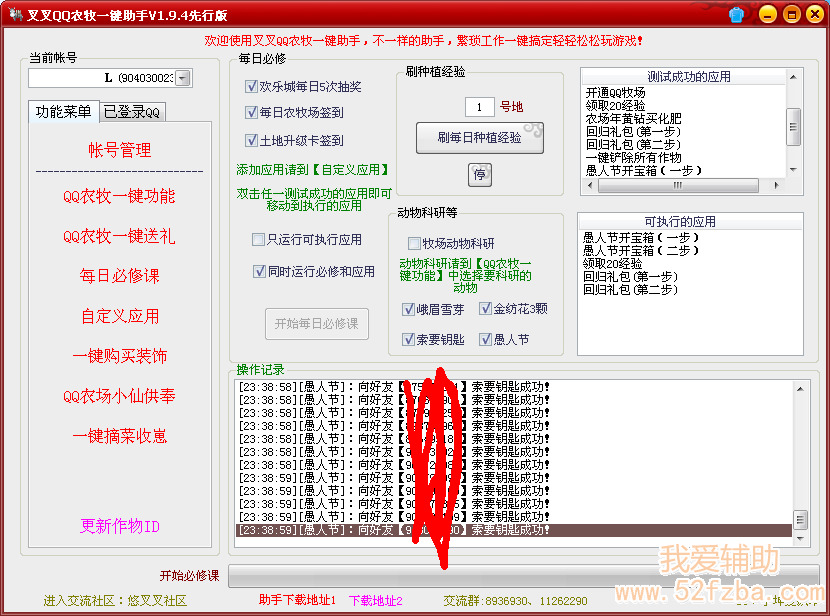Open QQ农牧一键送礼
830x616 pixels.
pyautogui.click(x=119, y=236)
